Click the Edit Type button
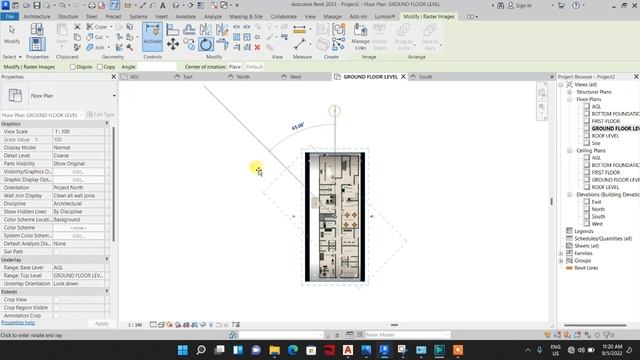The width and height of the screenshot is (640, 360). pyautogui.click(x=100, y=115)
